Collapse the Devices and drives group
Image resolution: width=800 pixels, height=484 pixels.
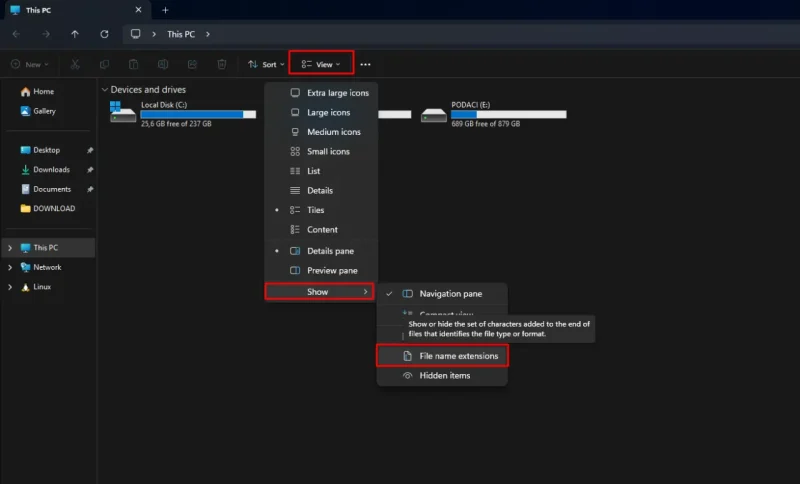105,89
